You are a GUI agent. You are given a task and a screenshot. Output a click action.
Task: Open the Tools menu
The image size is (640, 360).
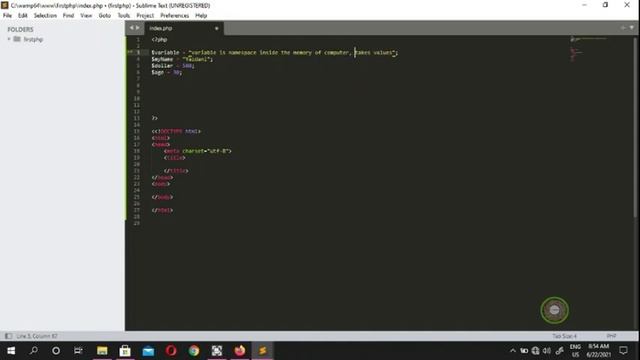click(124, 16)
